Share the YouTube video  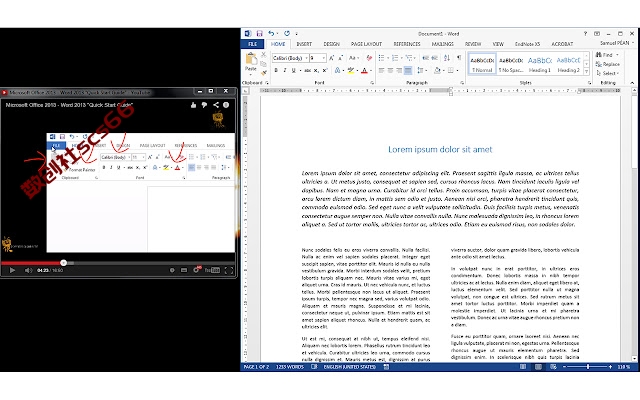216,105
